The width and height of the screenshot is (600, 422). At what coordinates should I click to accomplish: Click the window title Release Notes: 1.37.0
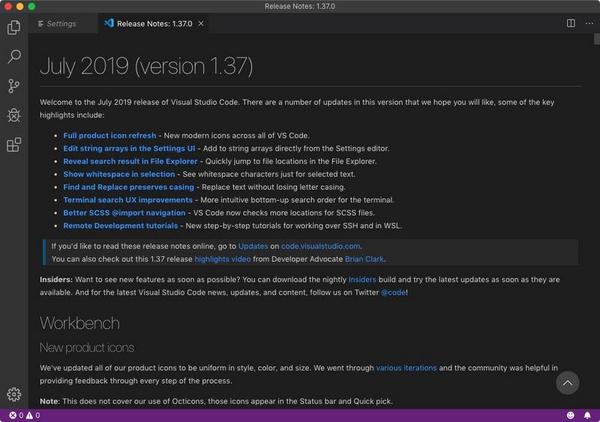[x=300, y=7]
